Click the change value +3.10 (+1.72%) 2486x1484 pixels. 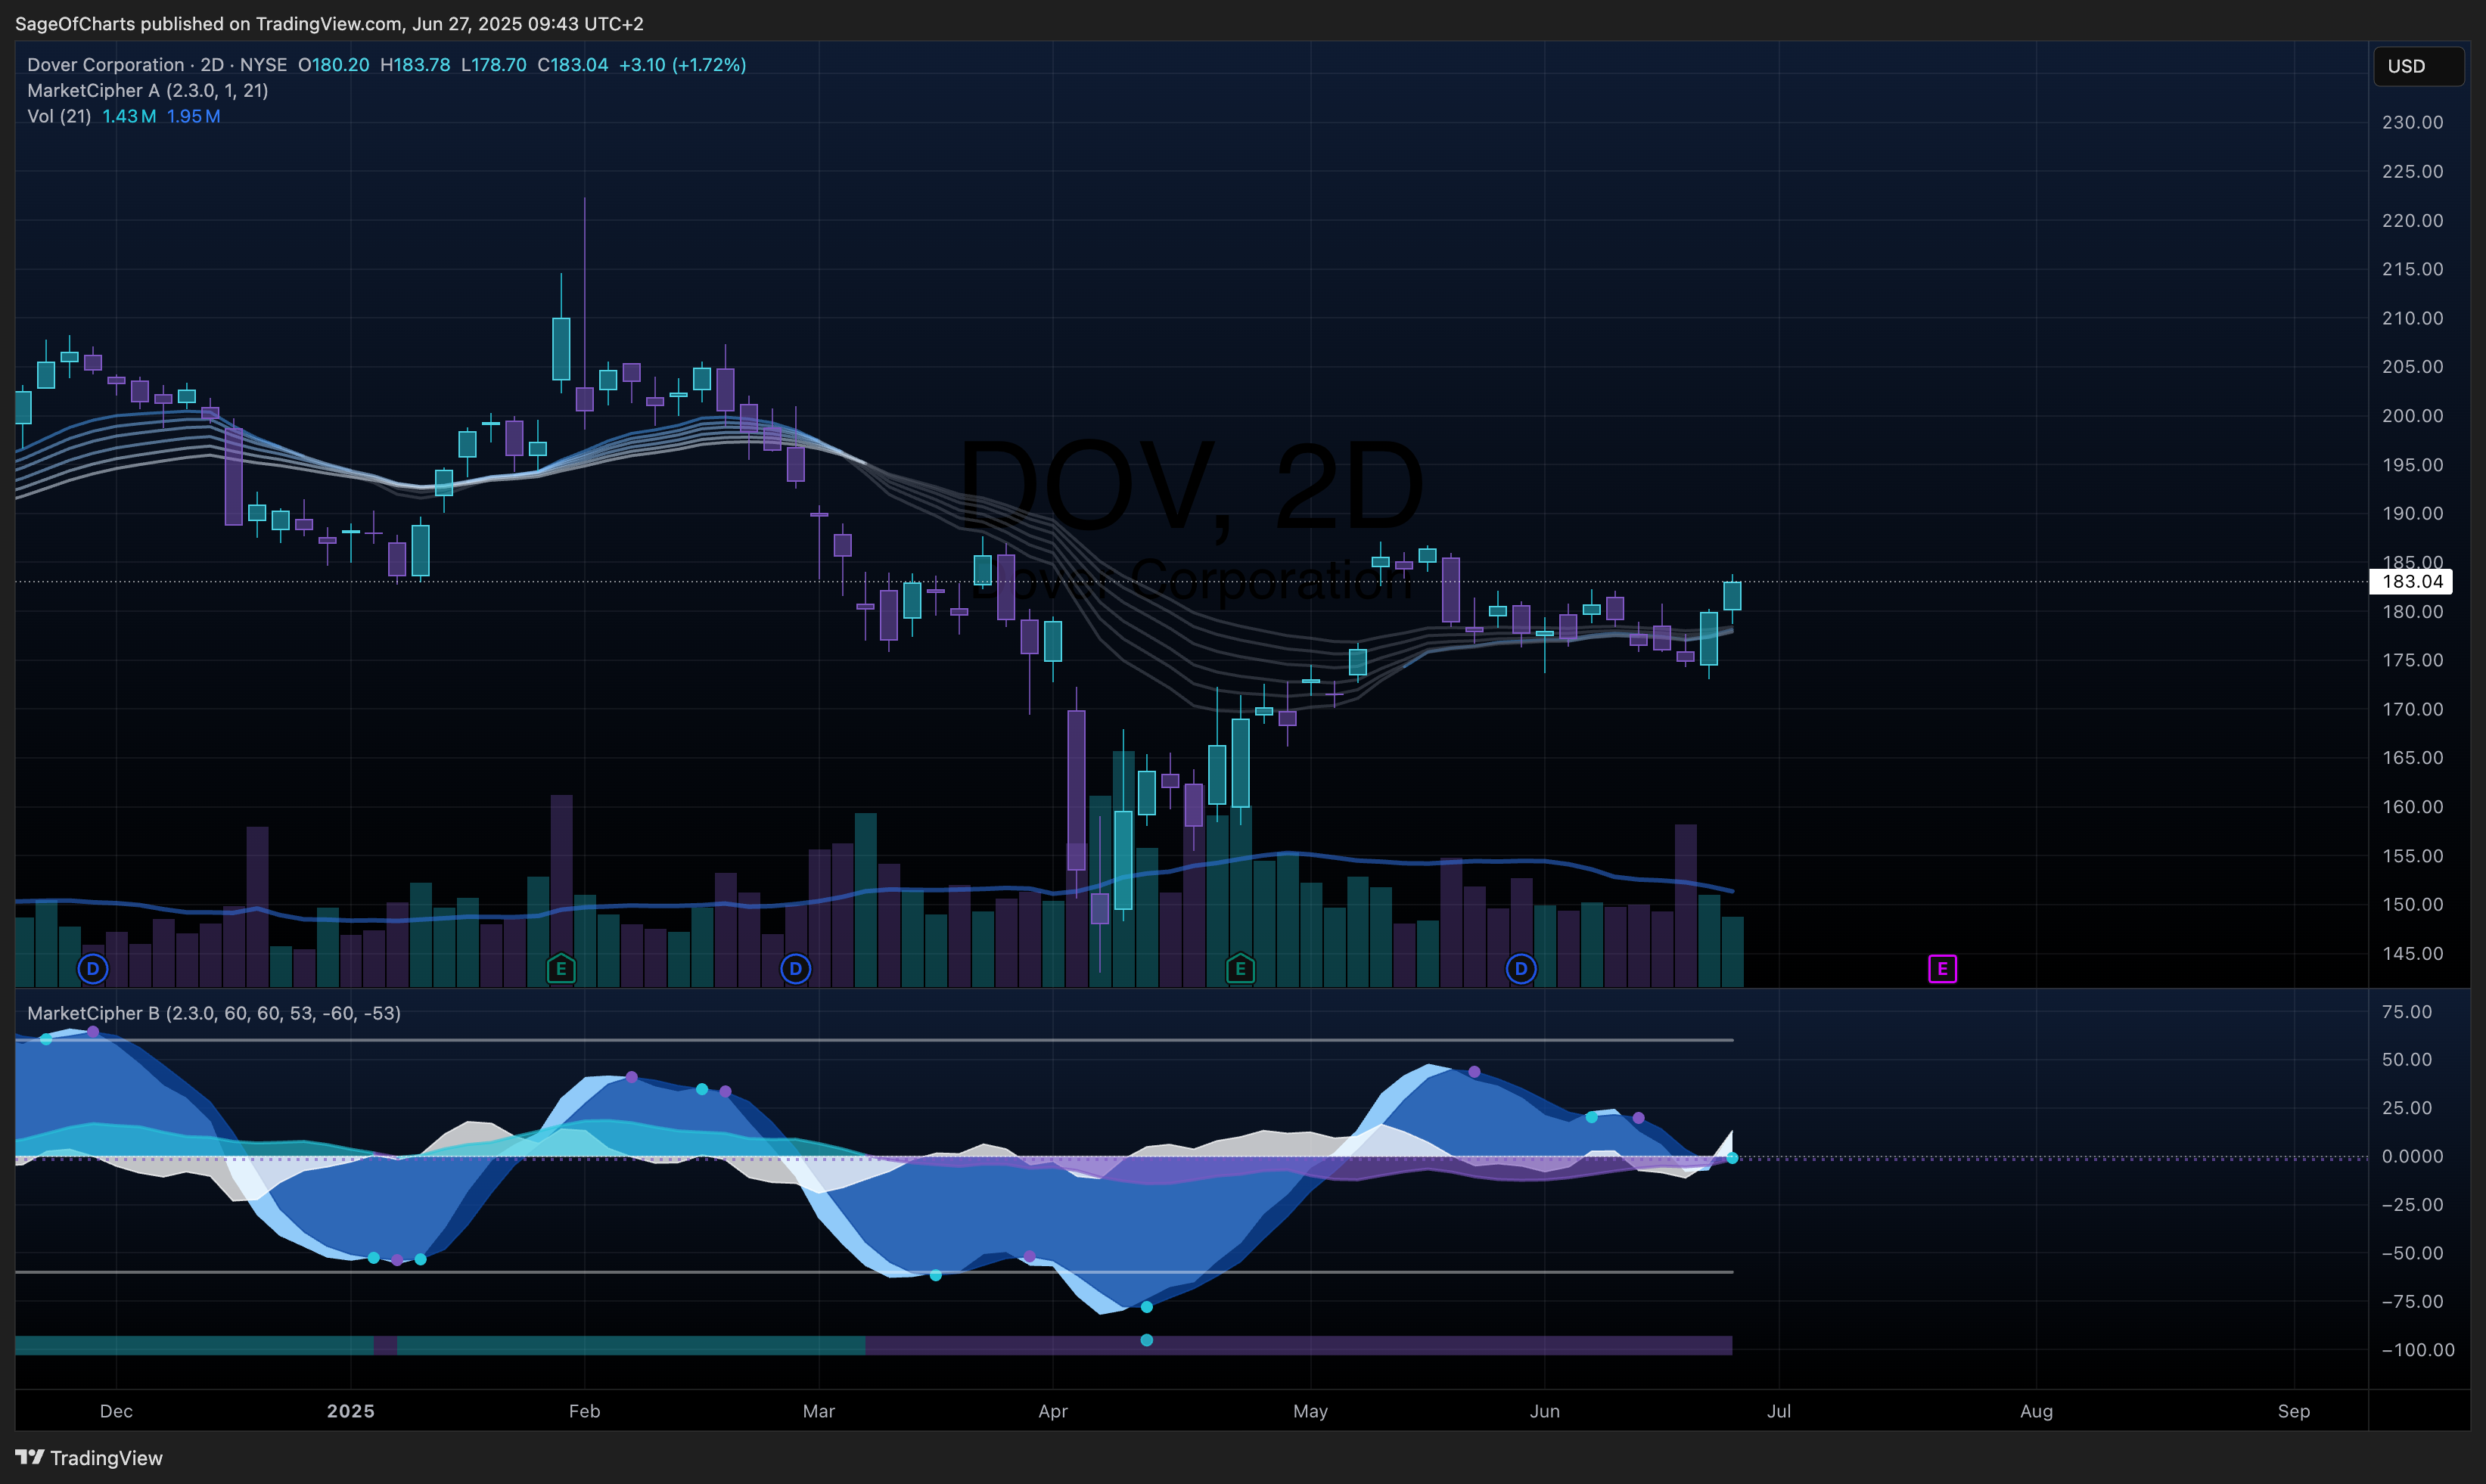tap(682, 64)
